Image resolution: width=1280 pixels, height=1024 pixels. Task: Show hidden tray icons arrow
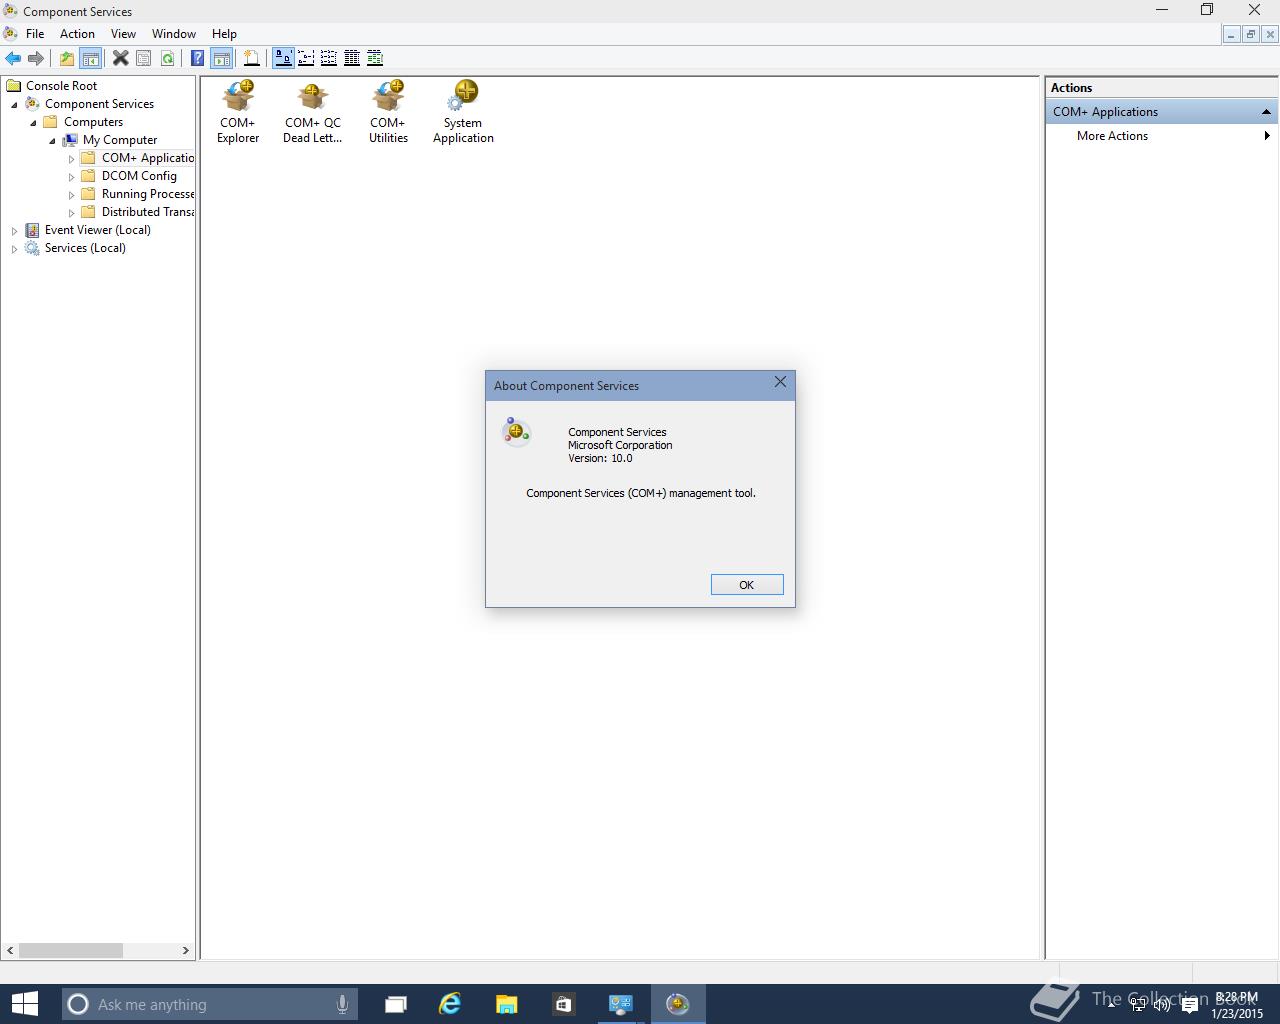1112,1006
